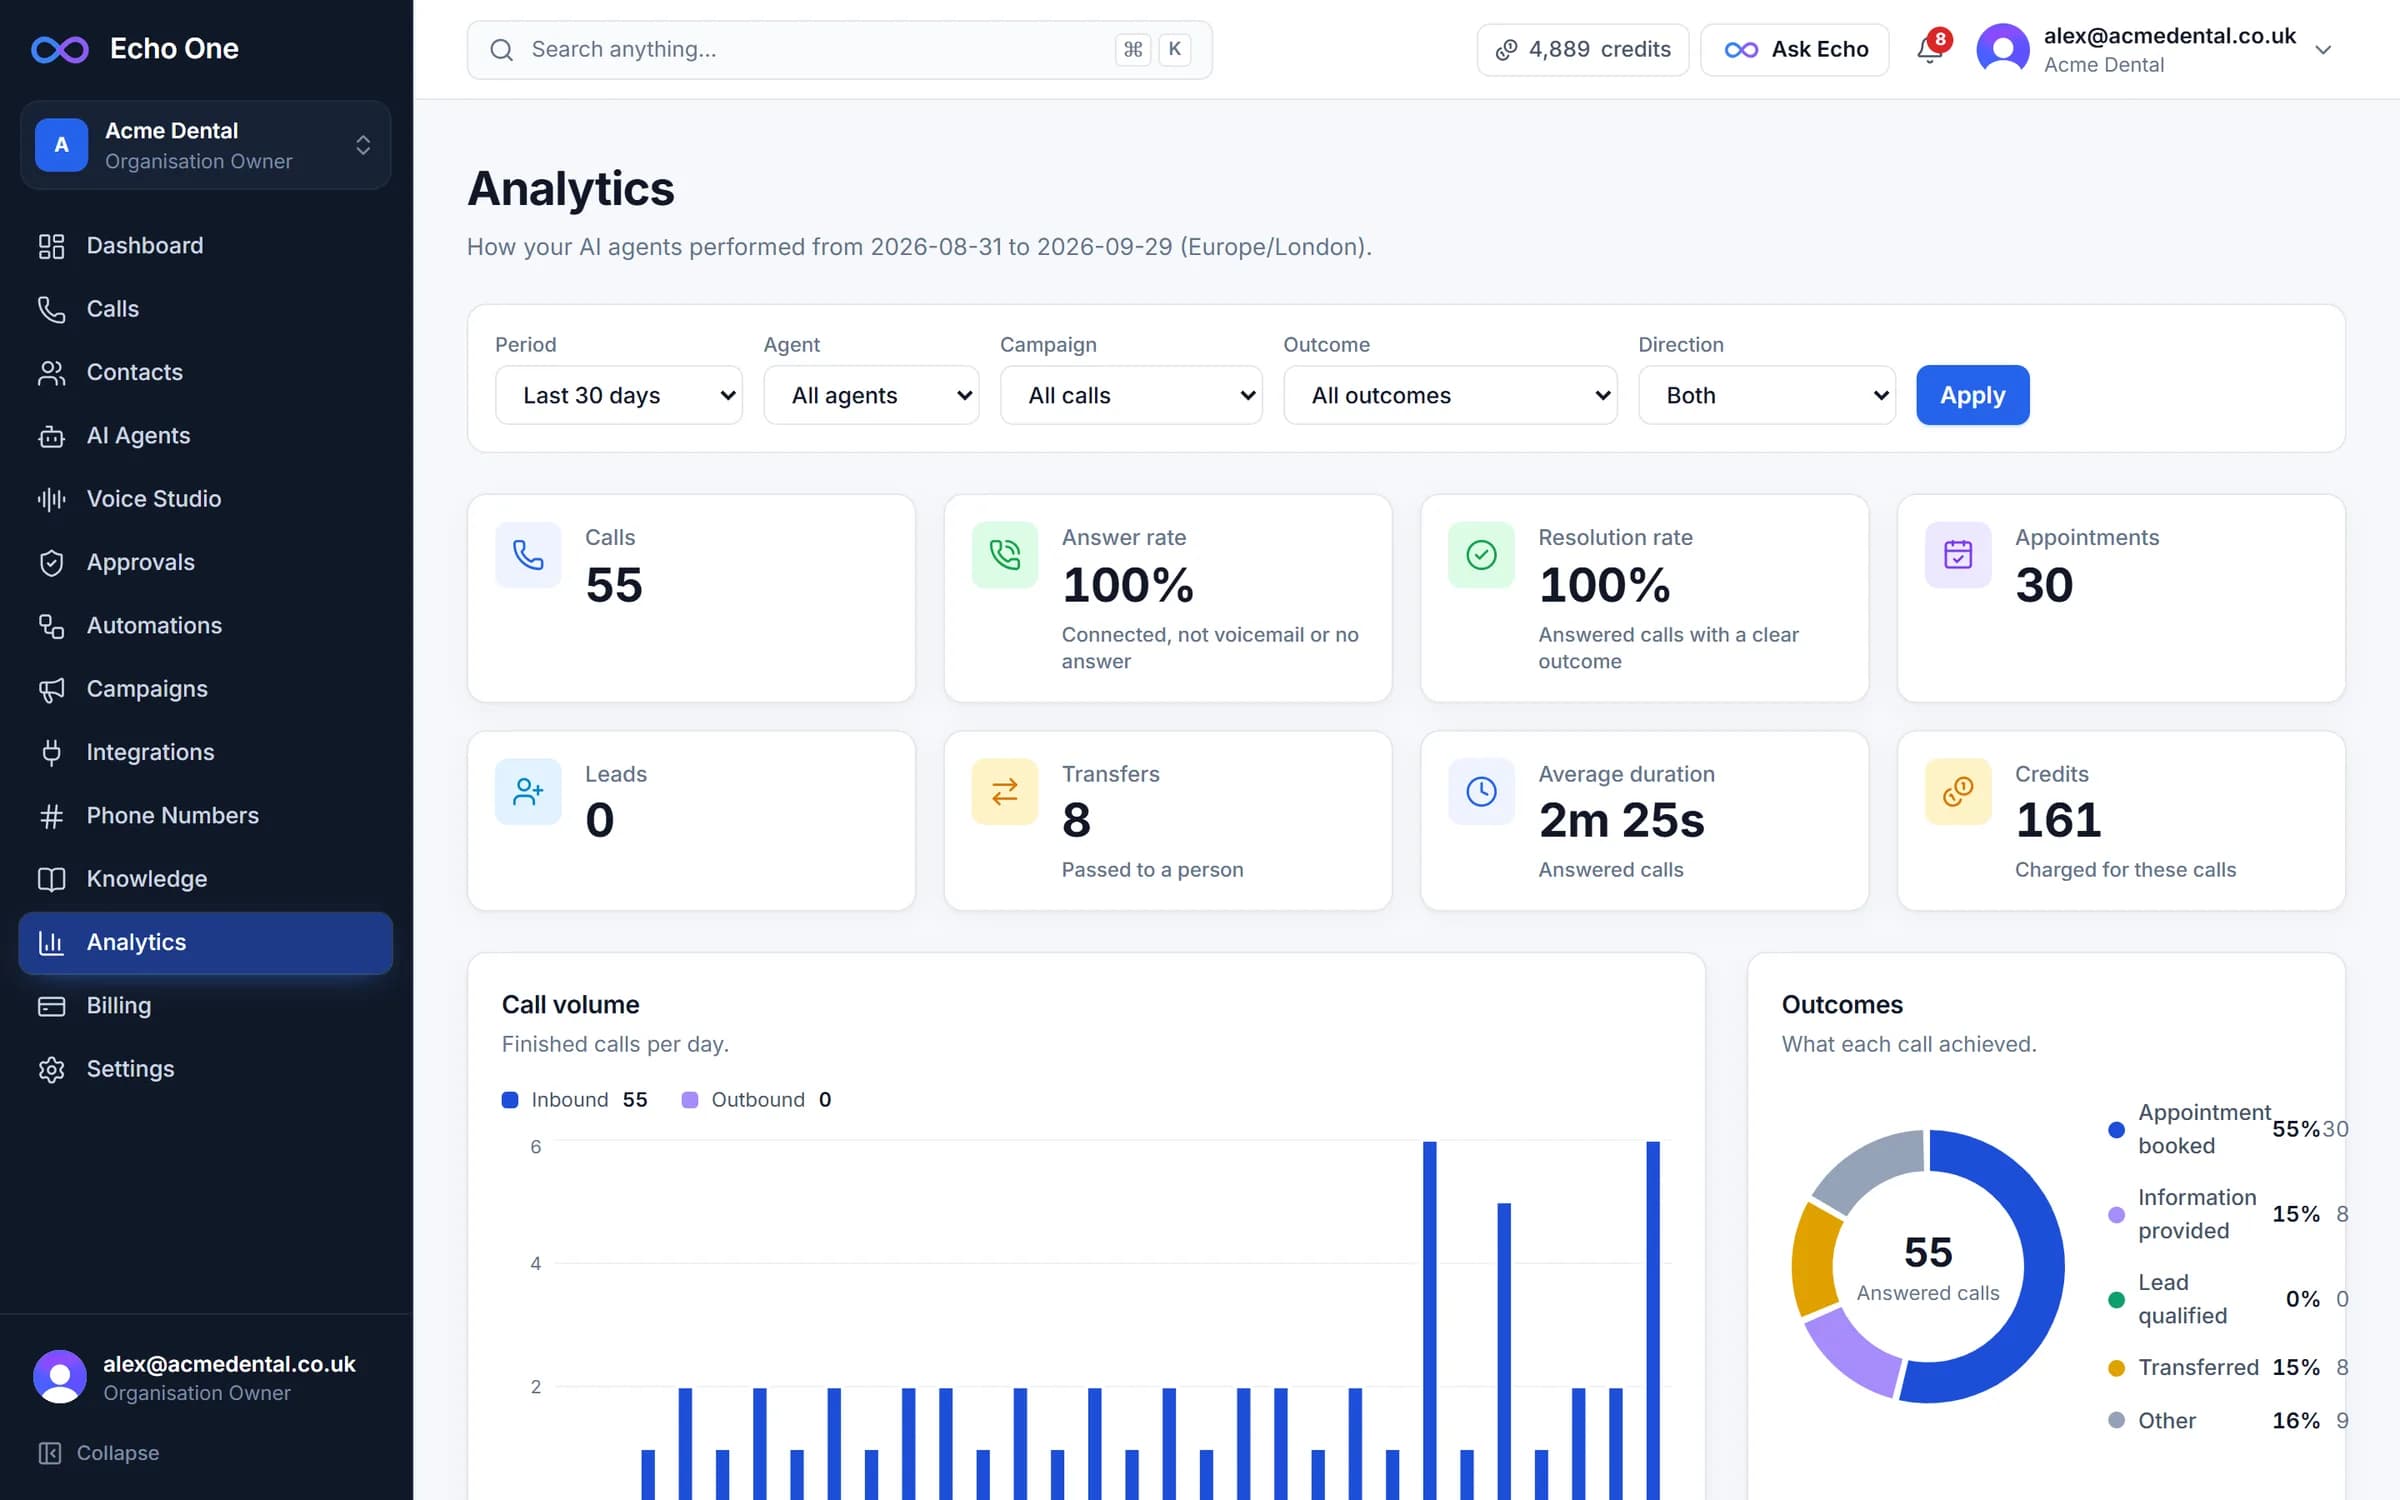This screenshot has width=2400, height=1500.
Task: Collapse the sidebar
Action: pos(99,1453)
